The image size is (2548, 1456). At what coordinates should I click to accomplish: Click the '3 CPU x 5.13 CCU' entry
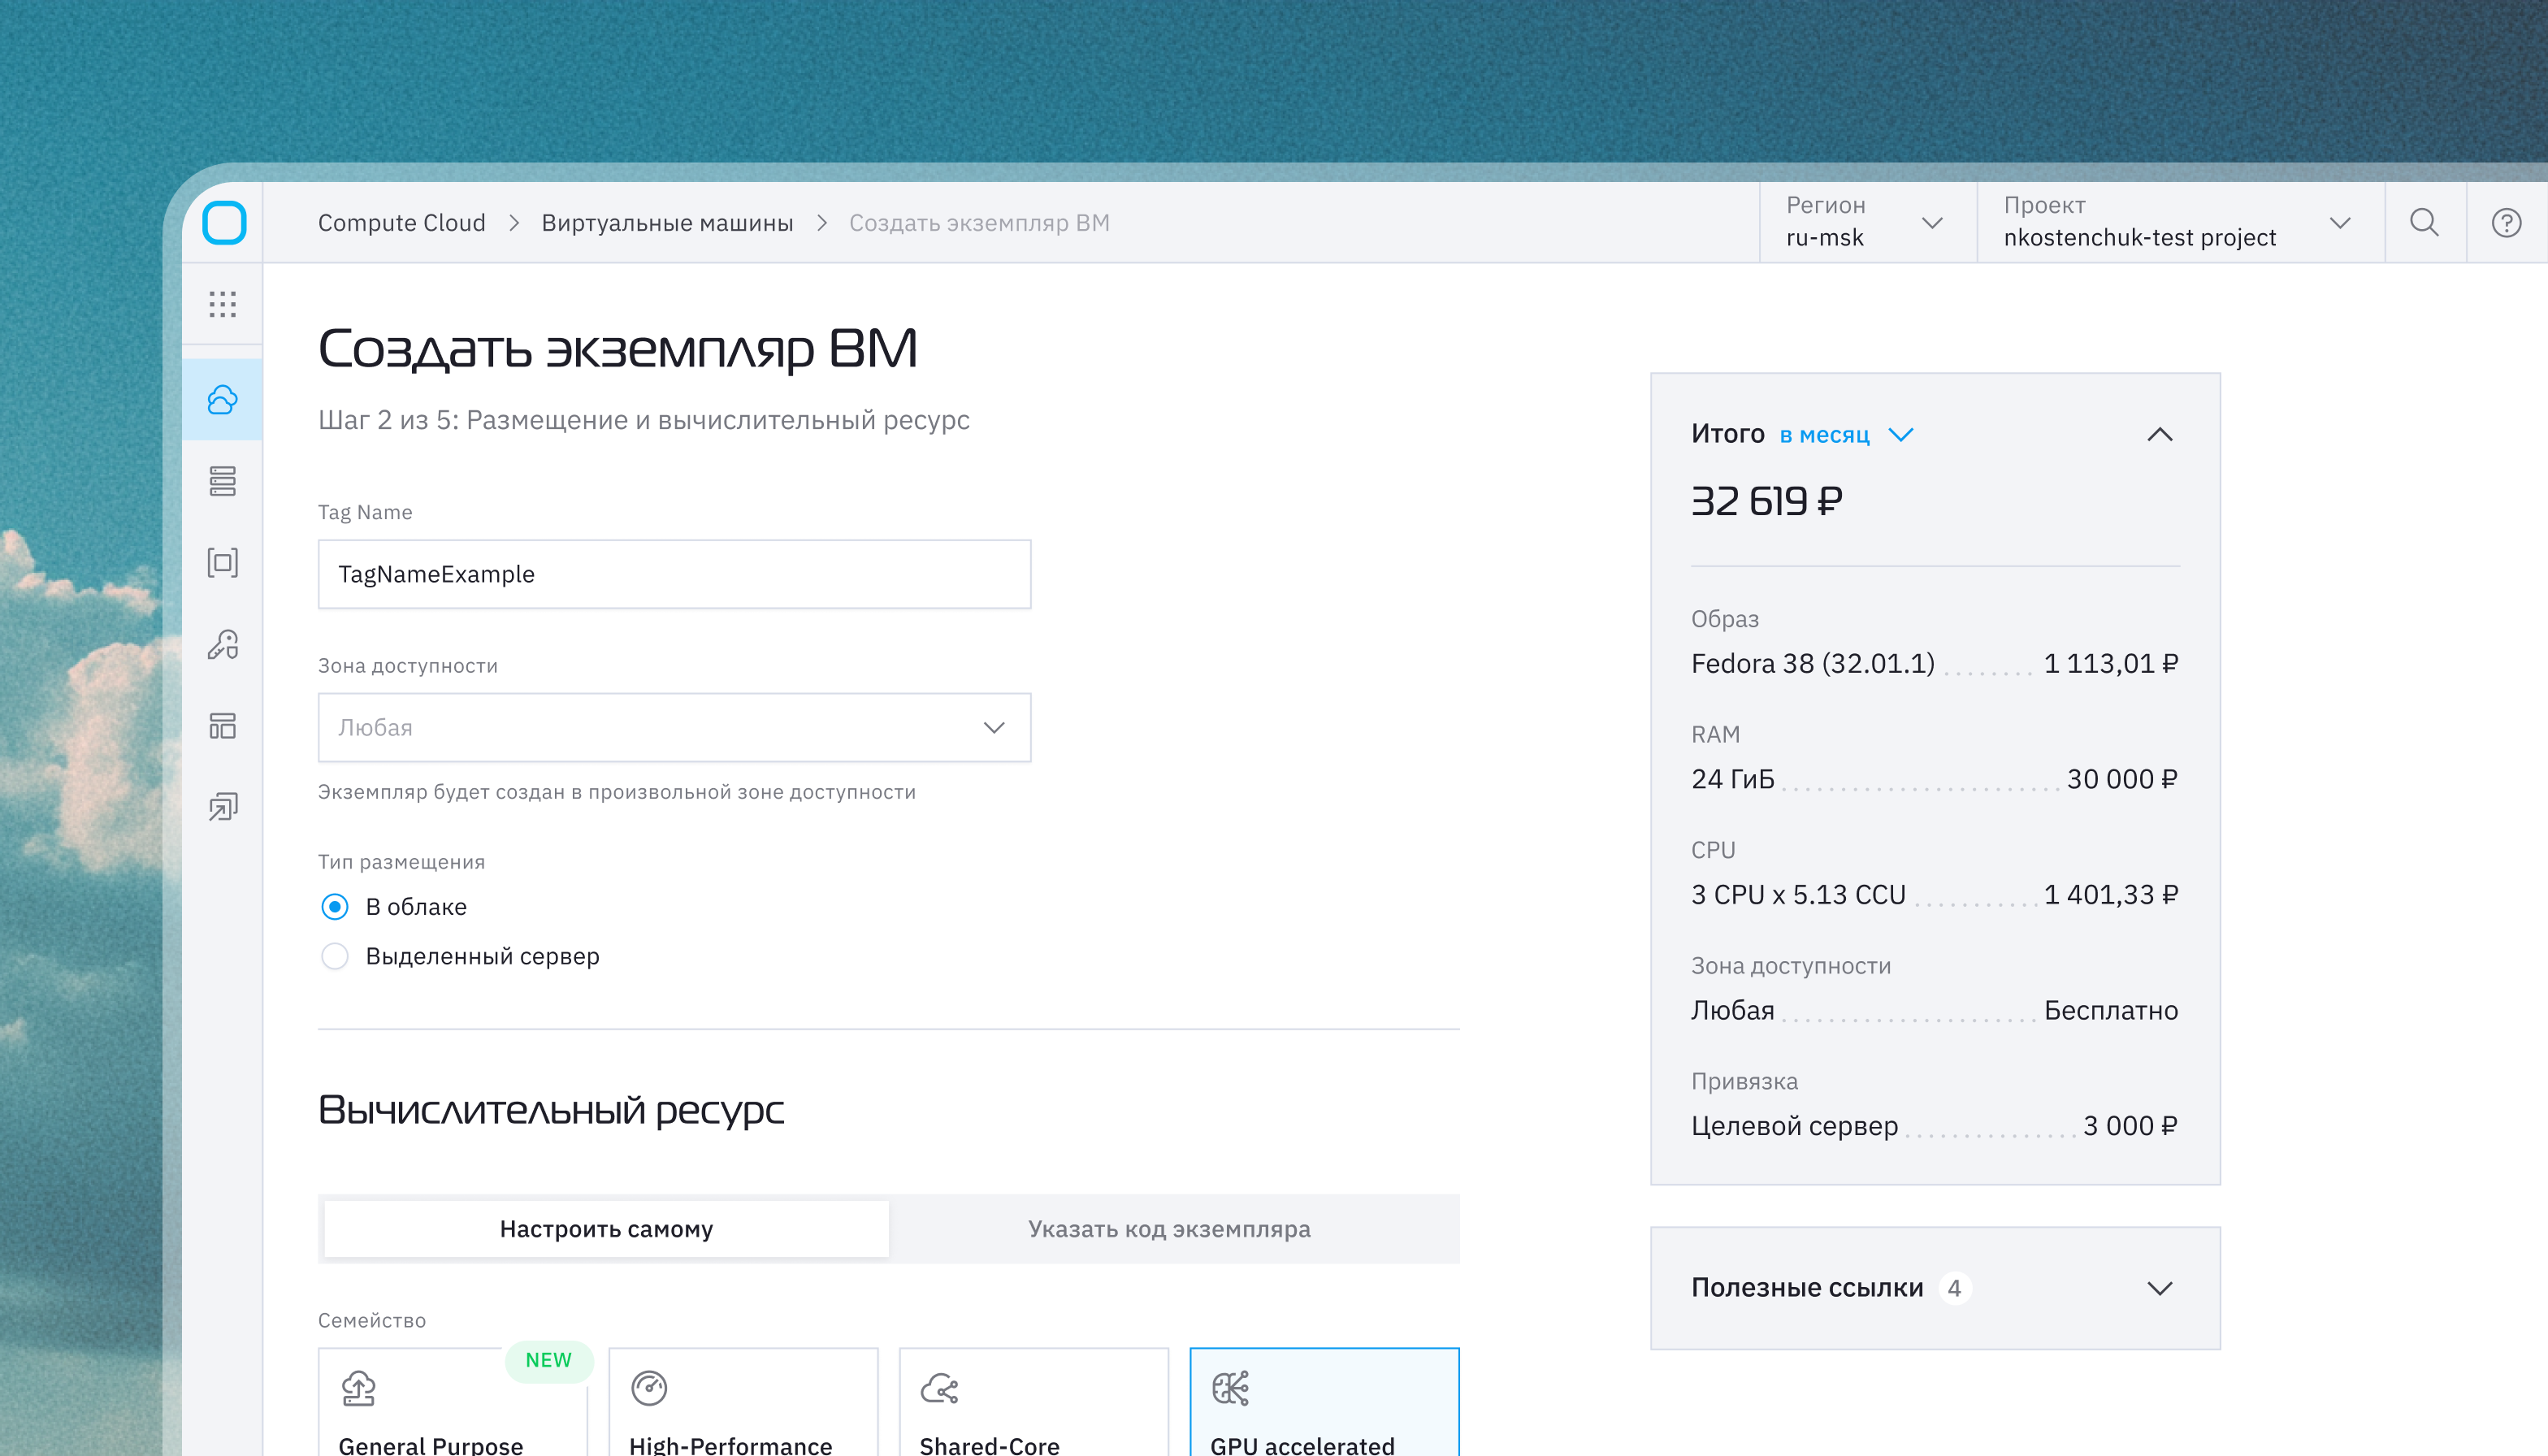1798,894
